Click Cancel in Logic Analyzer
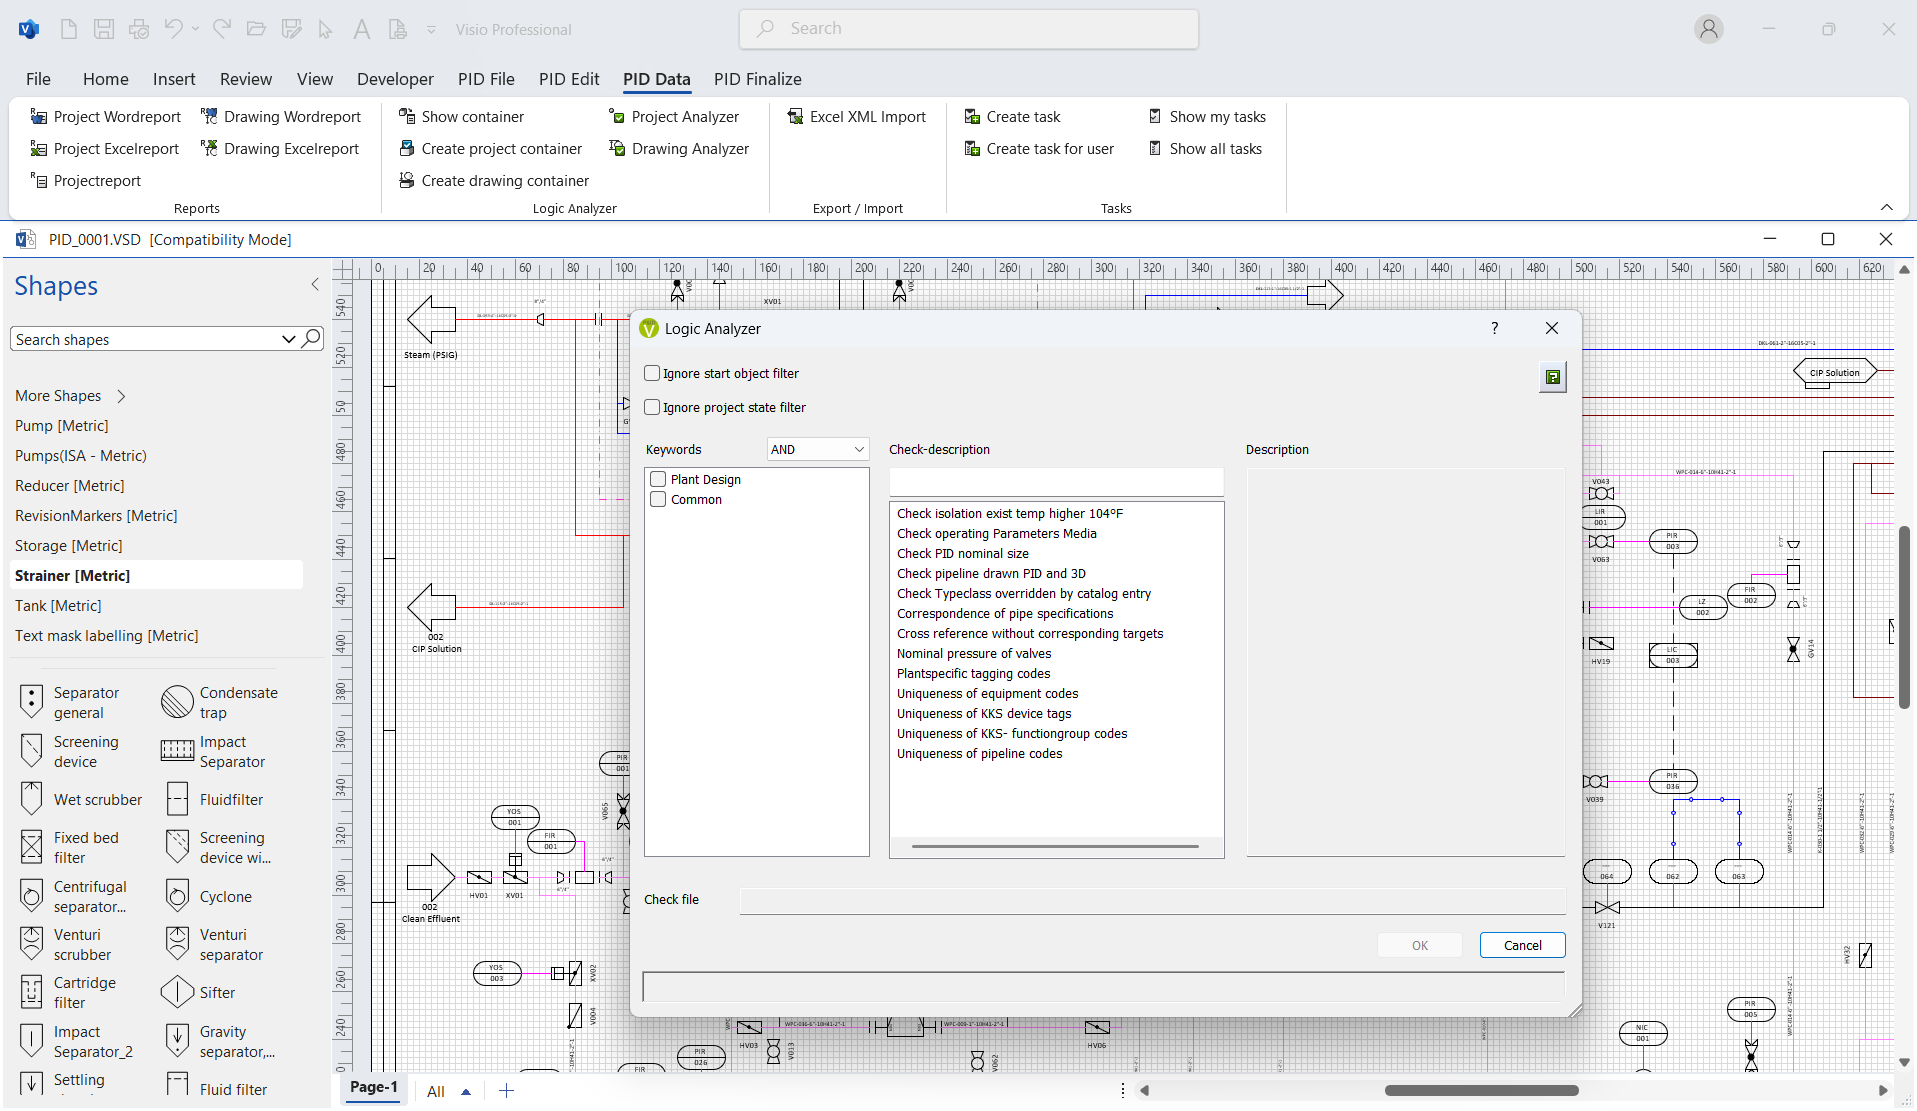Viewport: 1917px width, 1111px height. [x=1522, y=945]
